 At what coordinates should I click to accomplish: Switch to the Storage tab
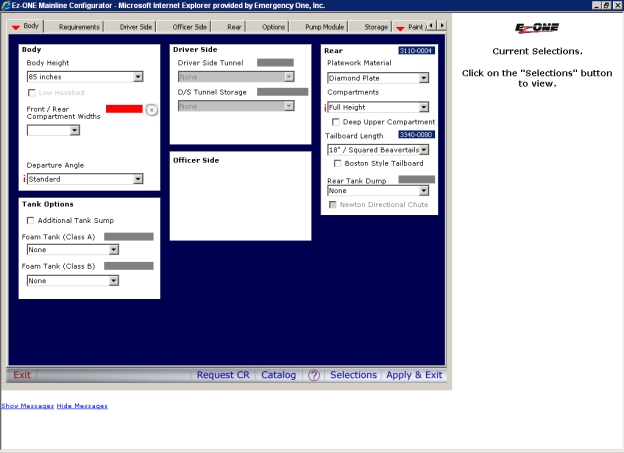pos(376,27)
